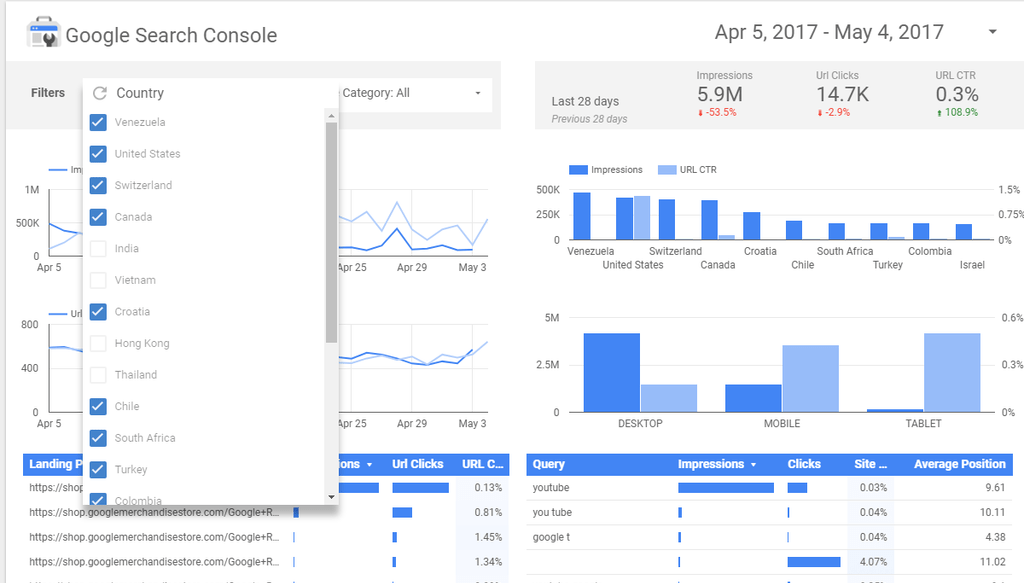The image size is (1024, 583).
Task: Click the Google Search Console toolbox logo
Action: [x=43, y=33]
